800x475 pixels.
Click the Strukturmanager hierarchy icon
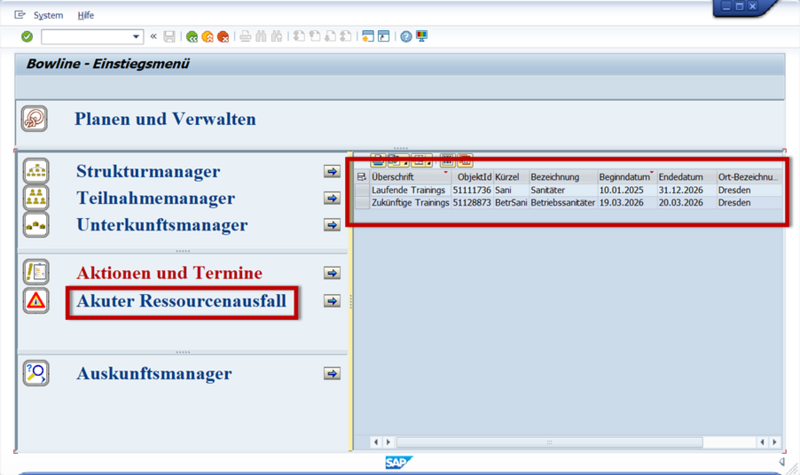coord(36,171)
